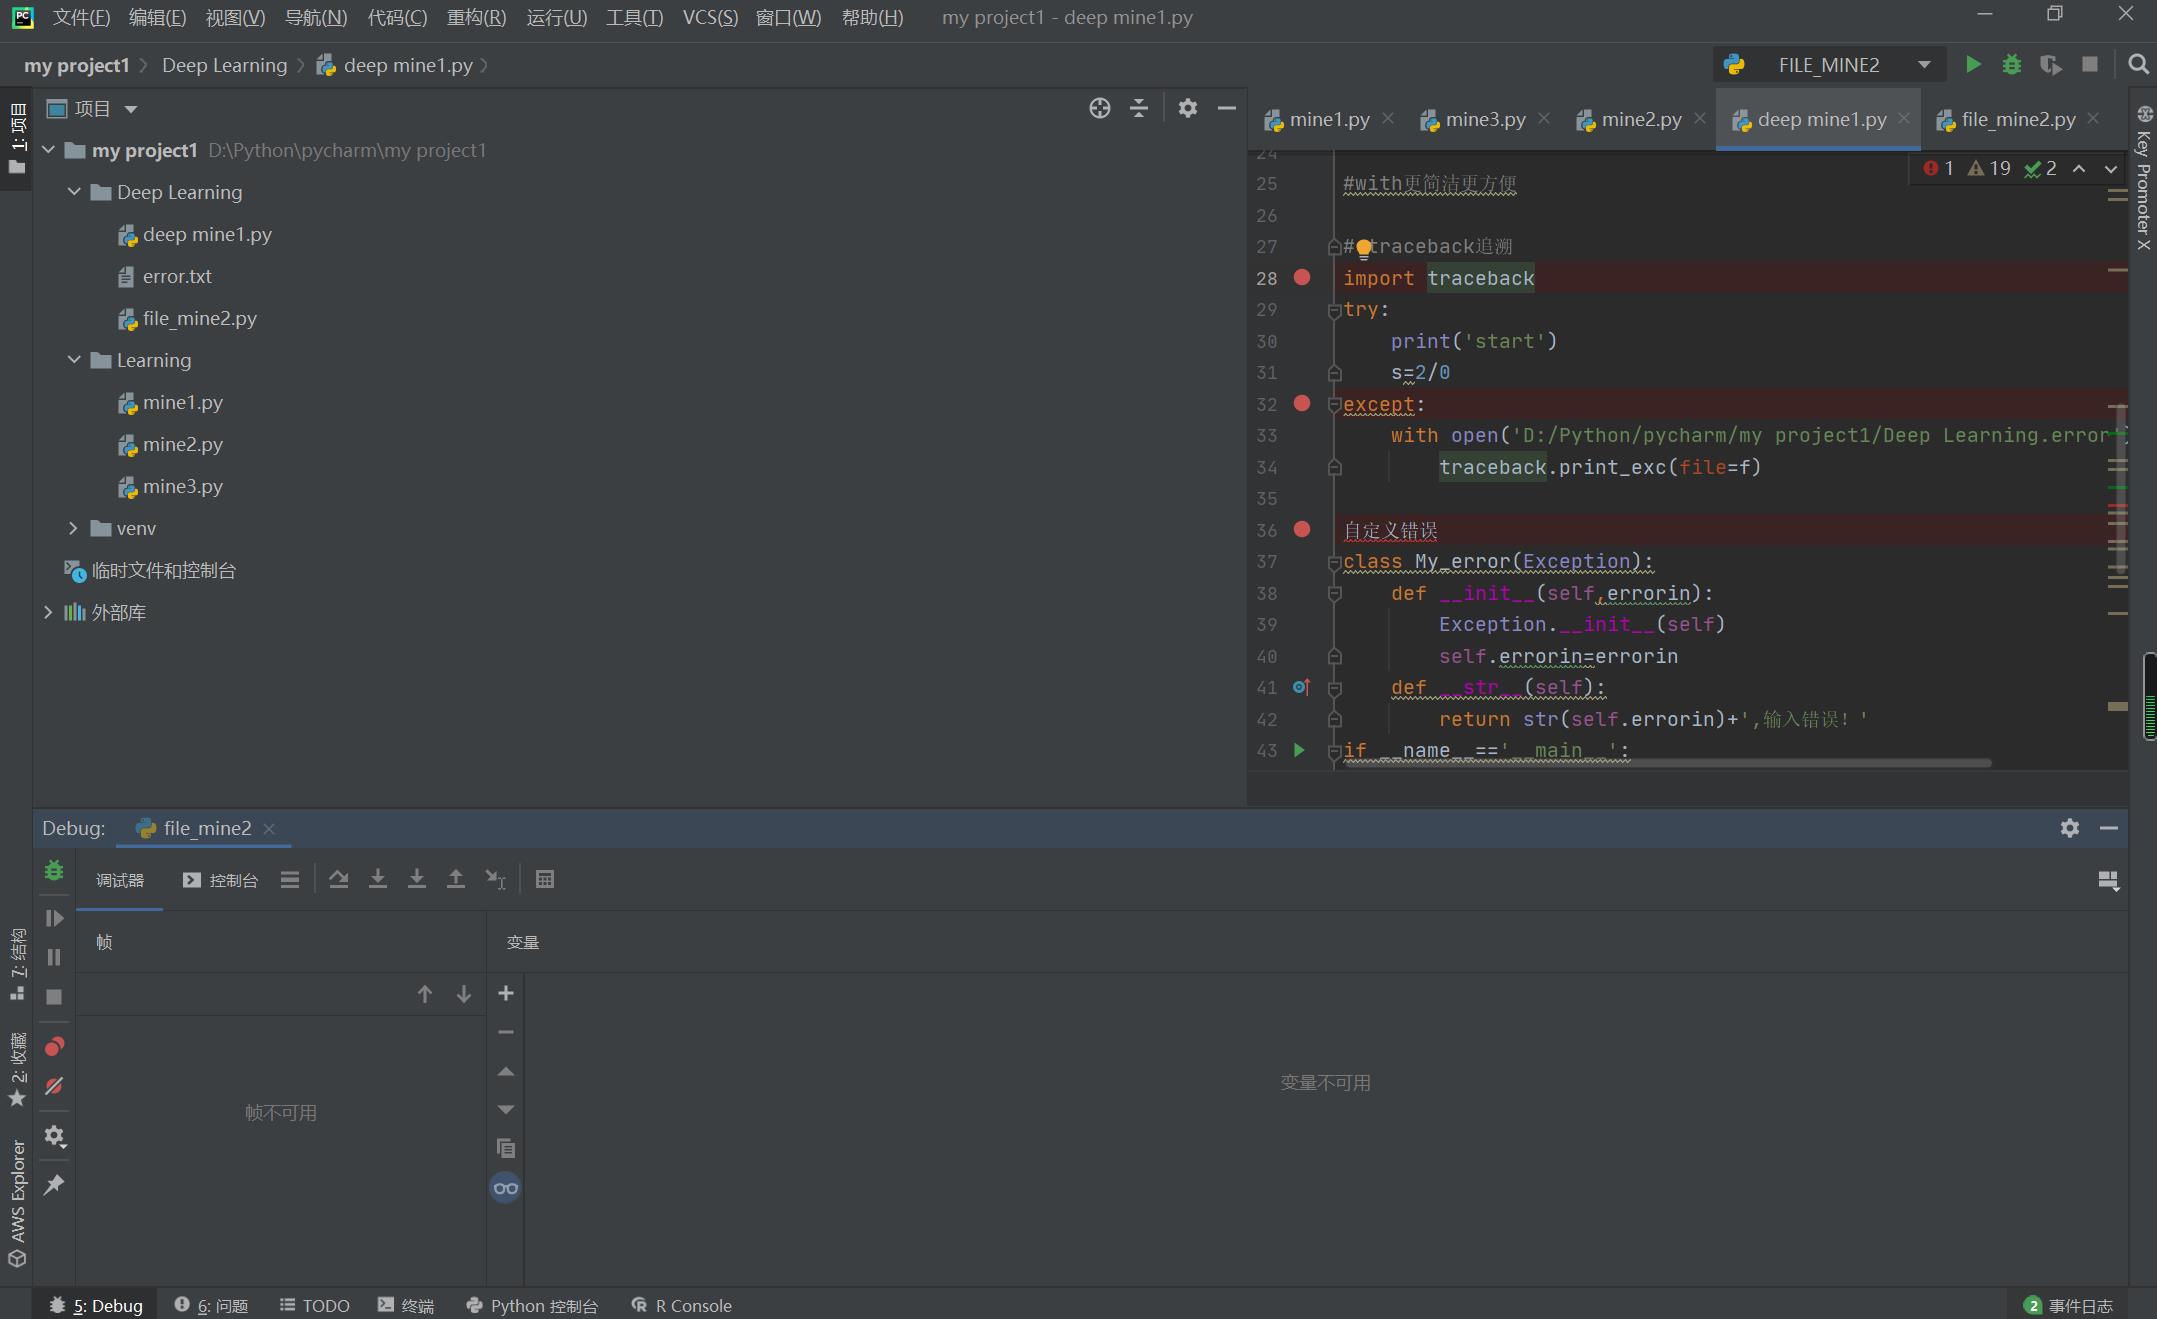
Task: Go to next highlighted error arrow
Action: tap(2111, 169)
